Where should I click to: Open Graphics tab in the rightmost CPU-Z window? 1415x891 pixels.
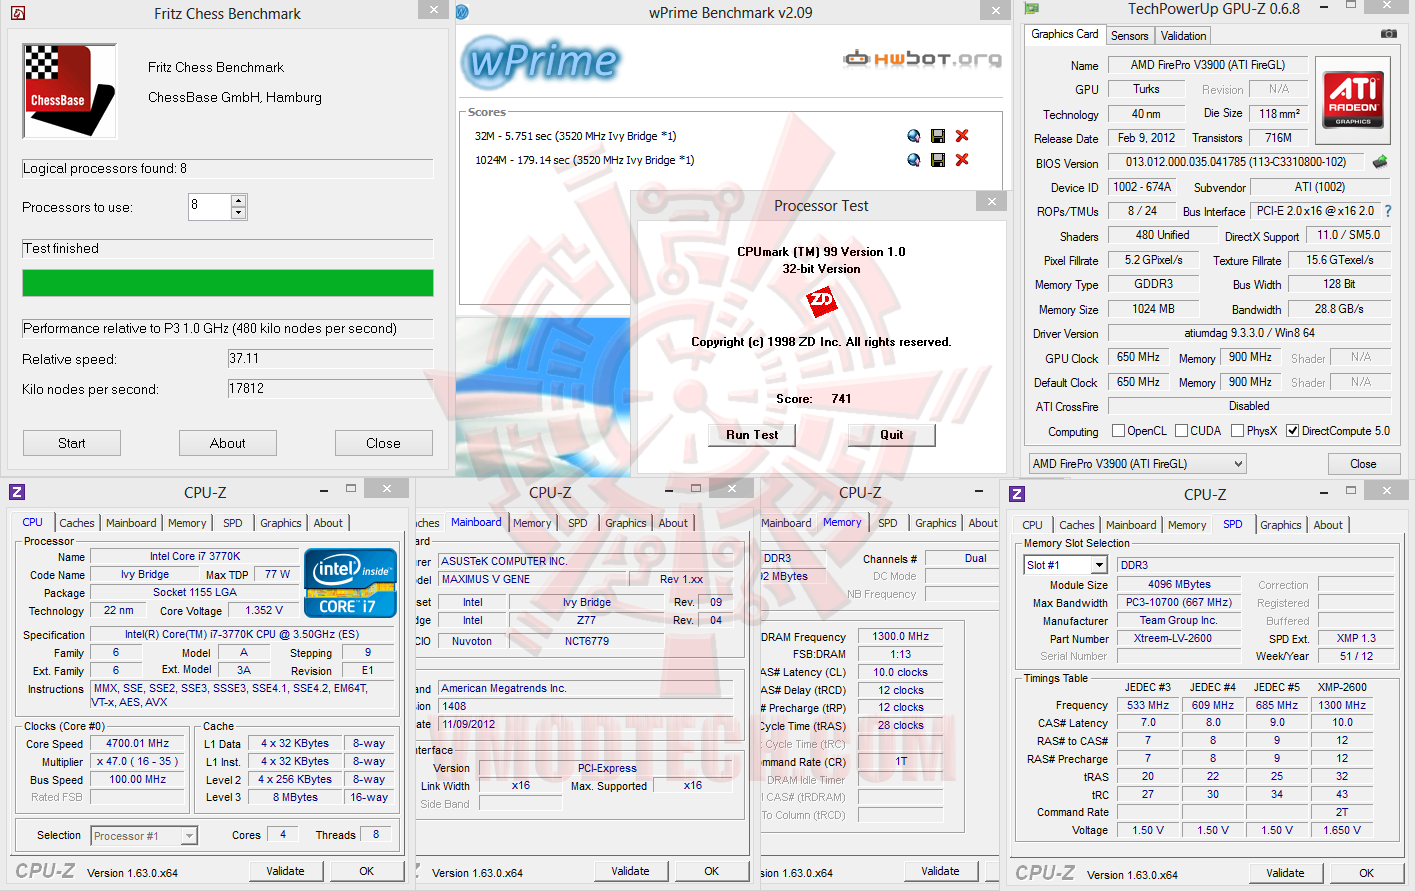tap(1281, 525)
